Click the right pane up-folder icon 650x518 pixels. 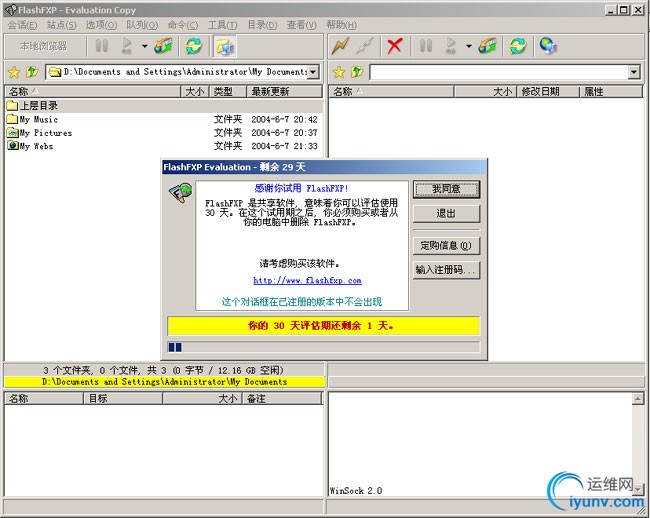point(357,72)
